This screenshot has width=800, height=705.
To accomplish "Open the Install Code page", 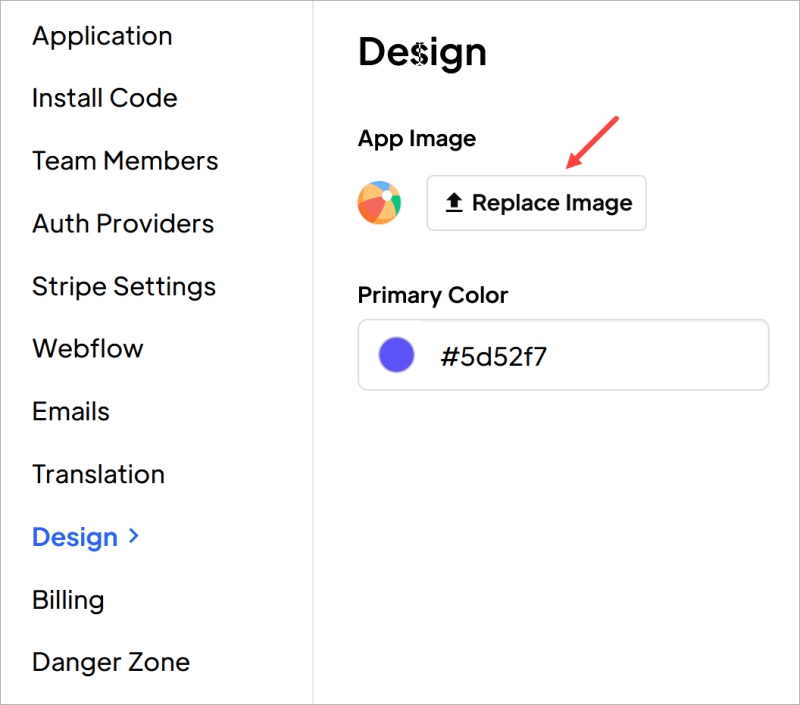I will tap(104, 98).
